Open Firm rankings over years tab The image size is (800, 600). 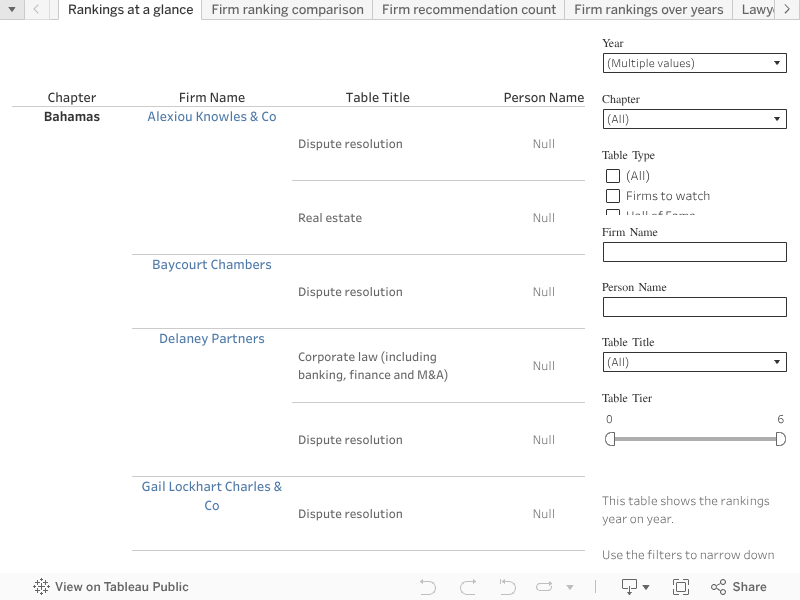[648, 10]
